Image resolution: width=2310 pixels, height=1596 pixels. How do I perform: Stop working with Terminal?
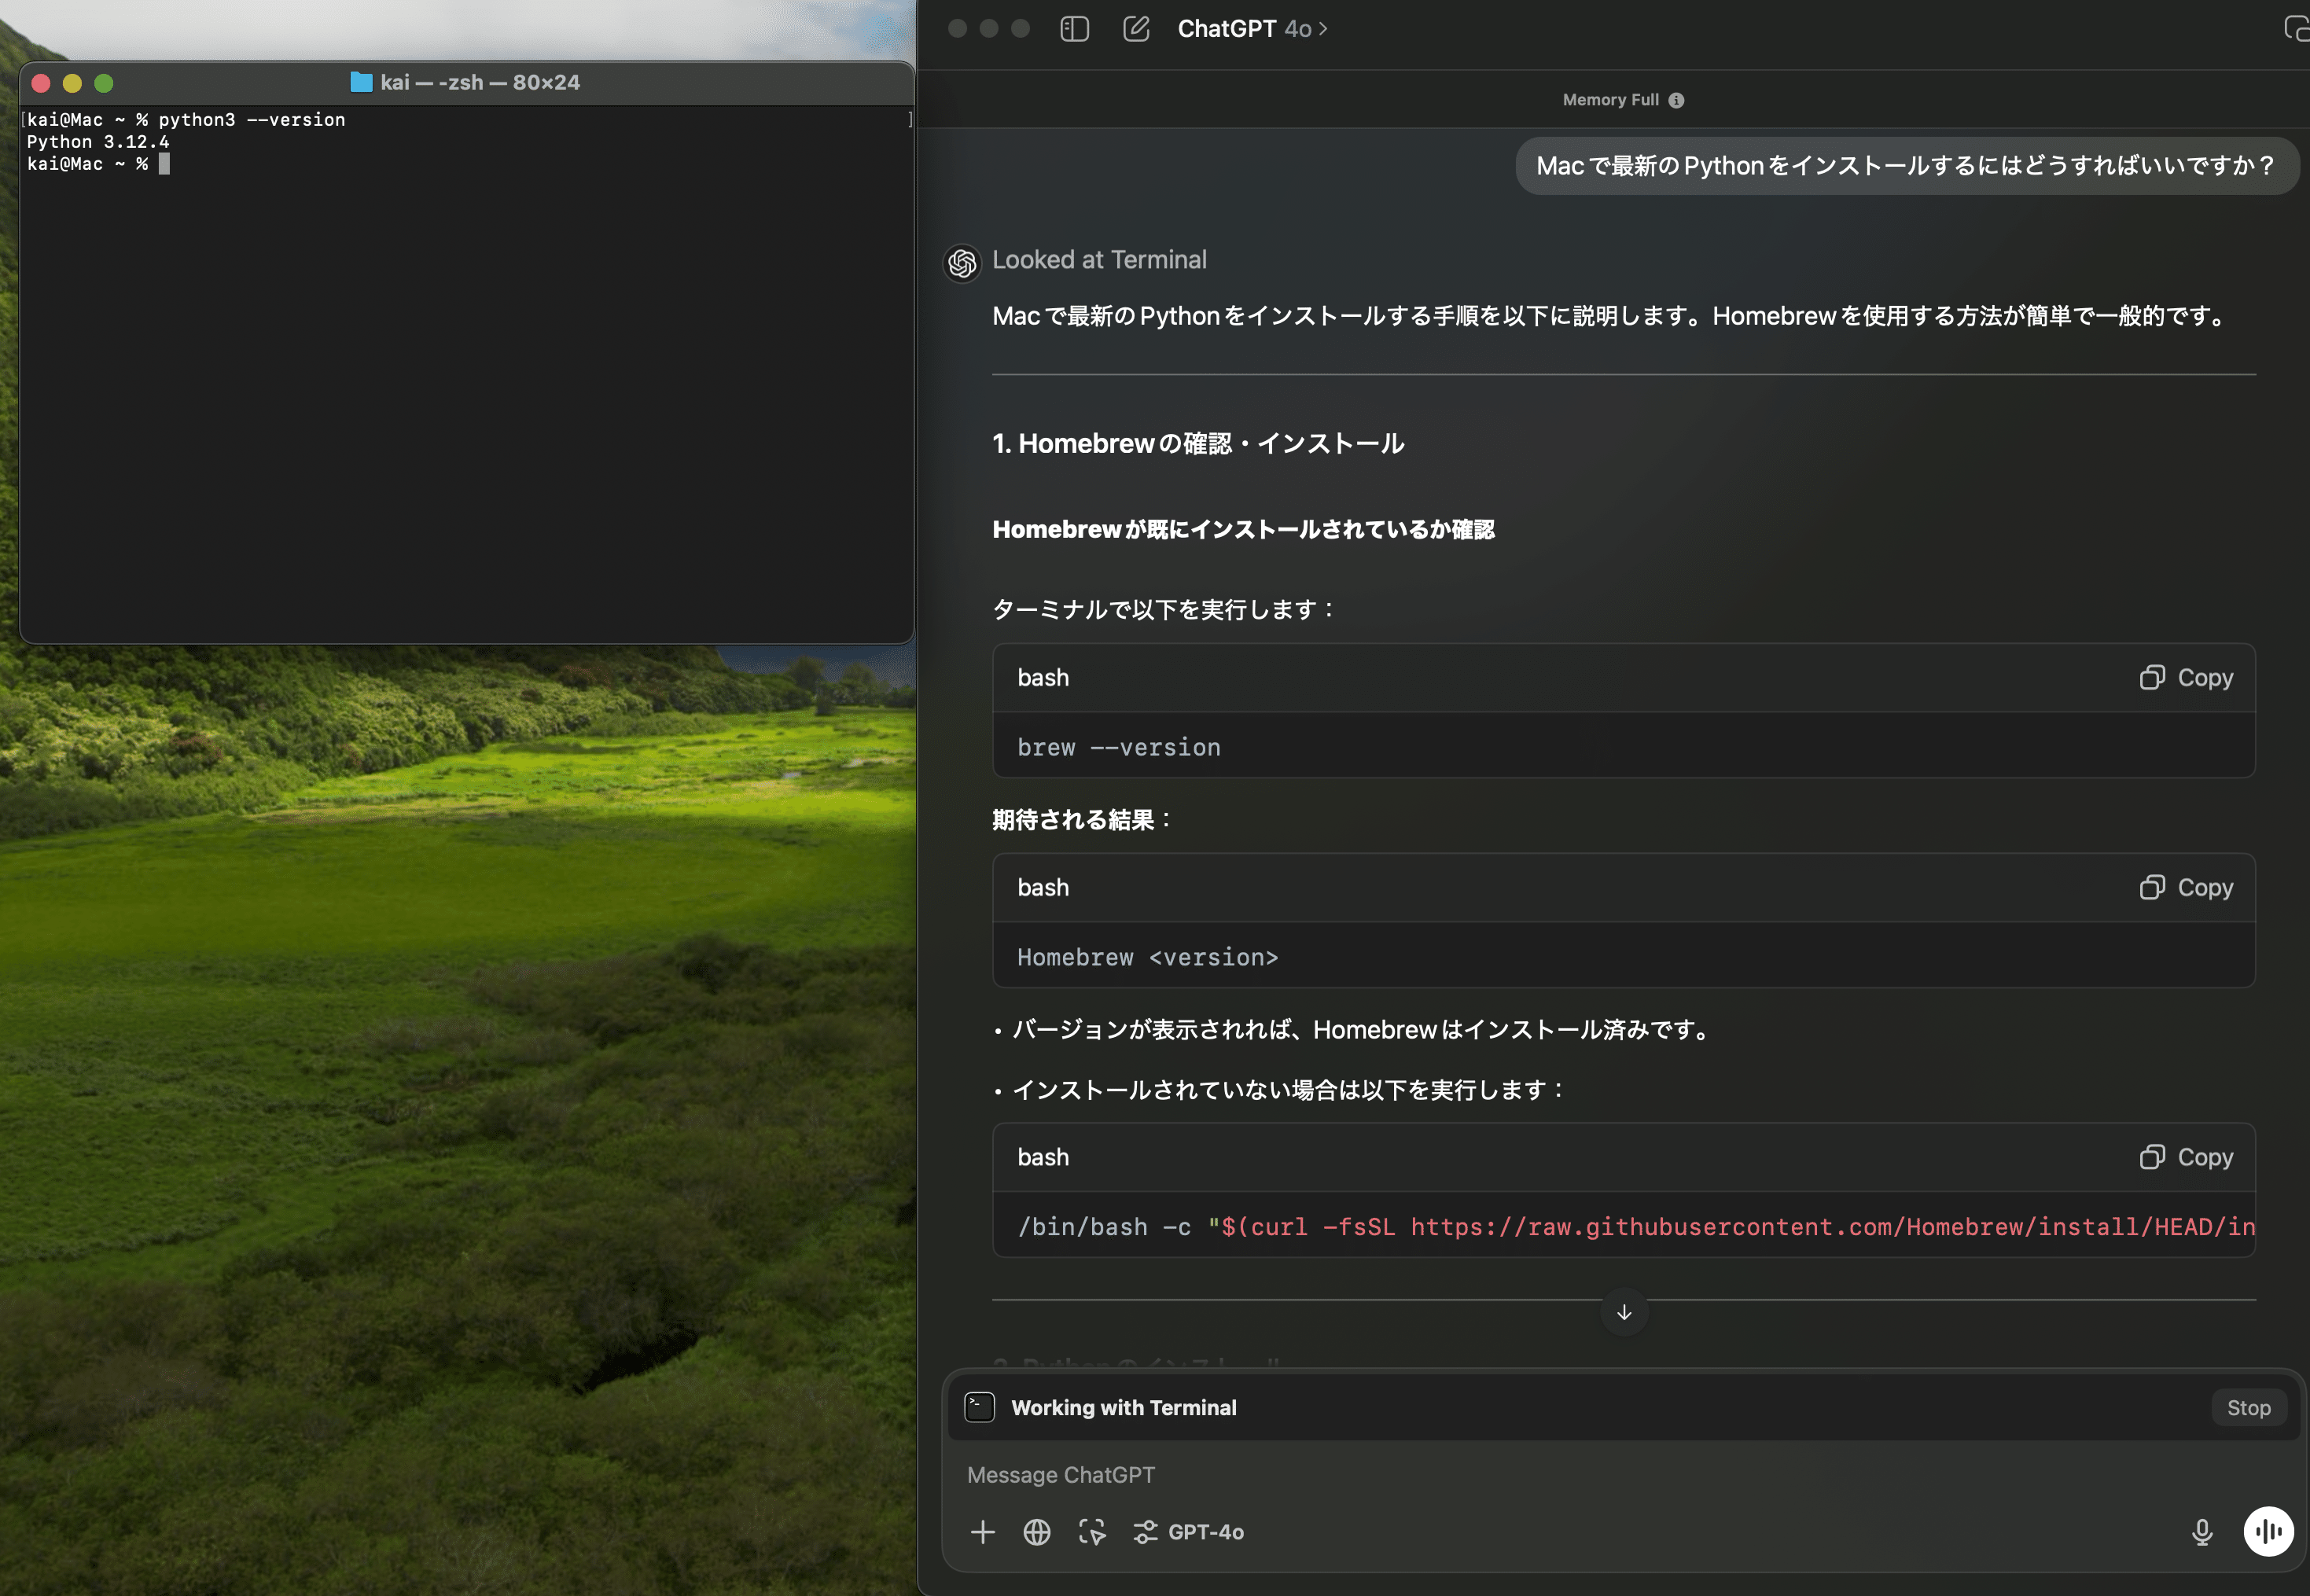(2248, 1408)
